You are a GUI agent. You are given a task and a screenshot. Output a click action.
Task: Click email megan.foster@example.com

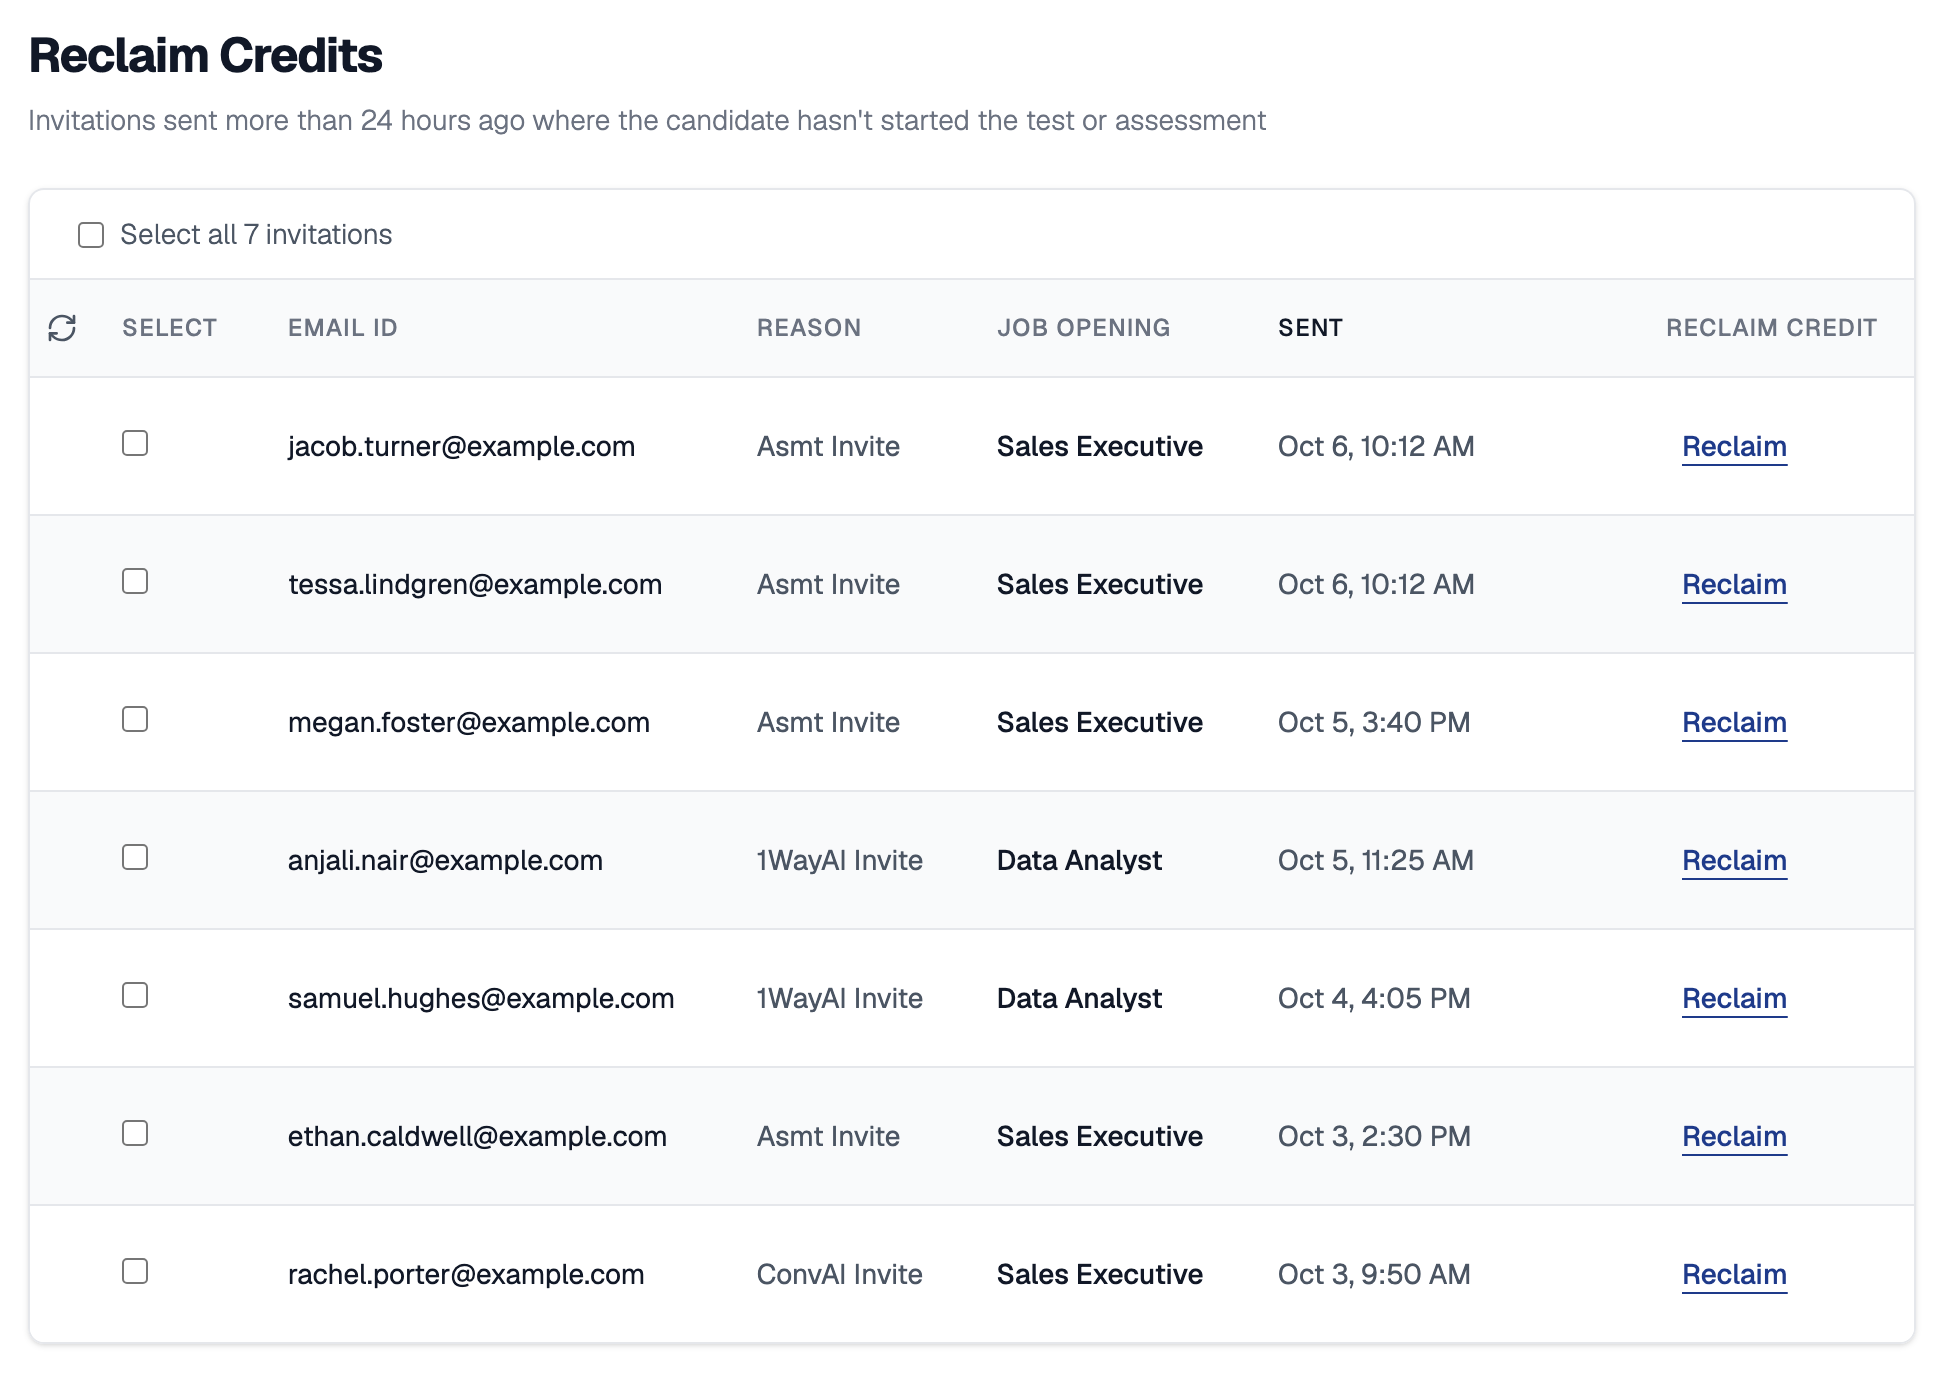[x=469, y=722]
